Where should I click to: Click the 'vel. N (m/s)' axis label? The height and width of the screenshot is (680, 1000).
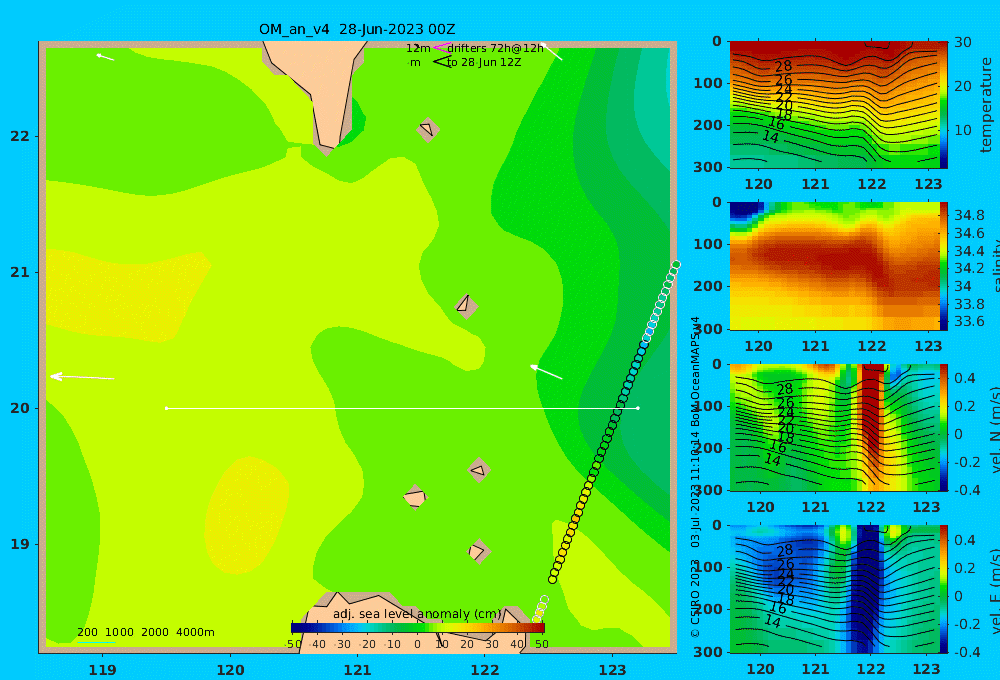tap(994, 430)
